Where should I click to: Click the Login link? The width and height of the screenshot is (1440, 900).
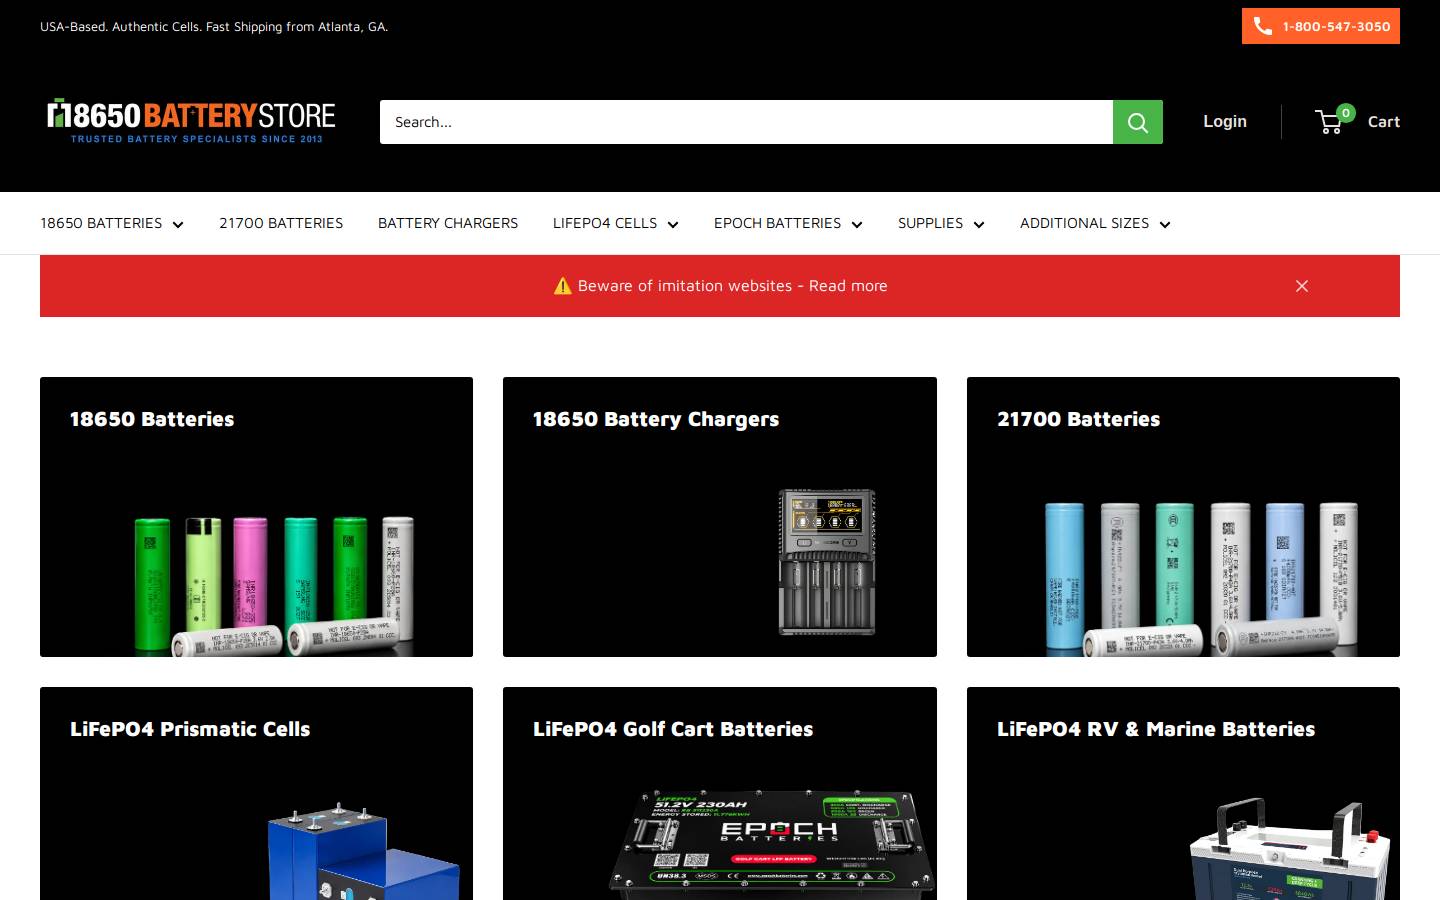point(1225,121)
